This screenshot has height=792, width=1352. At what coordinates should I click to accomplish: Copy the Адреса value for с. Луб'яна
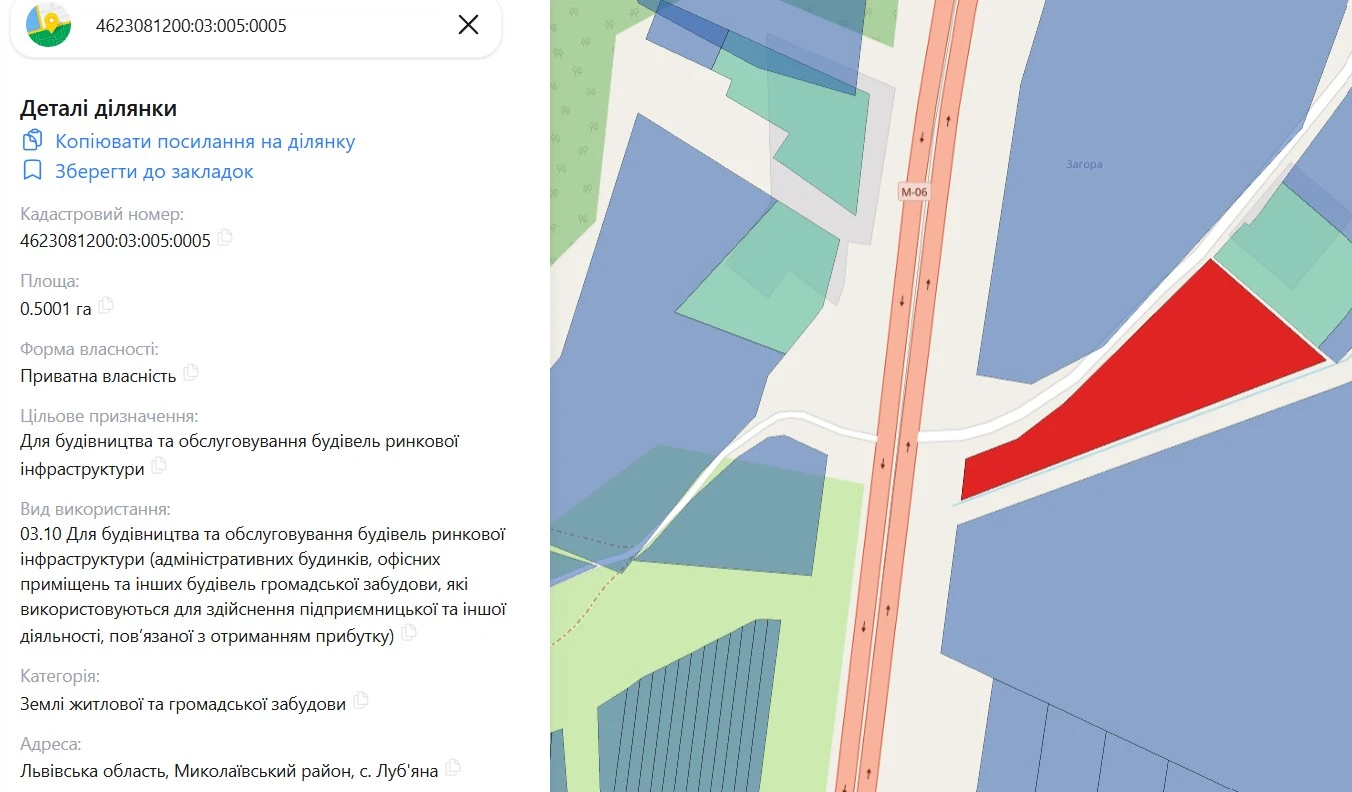click(454, 768)
